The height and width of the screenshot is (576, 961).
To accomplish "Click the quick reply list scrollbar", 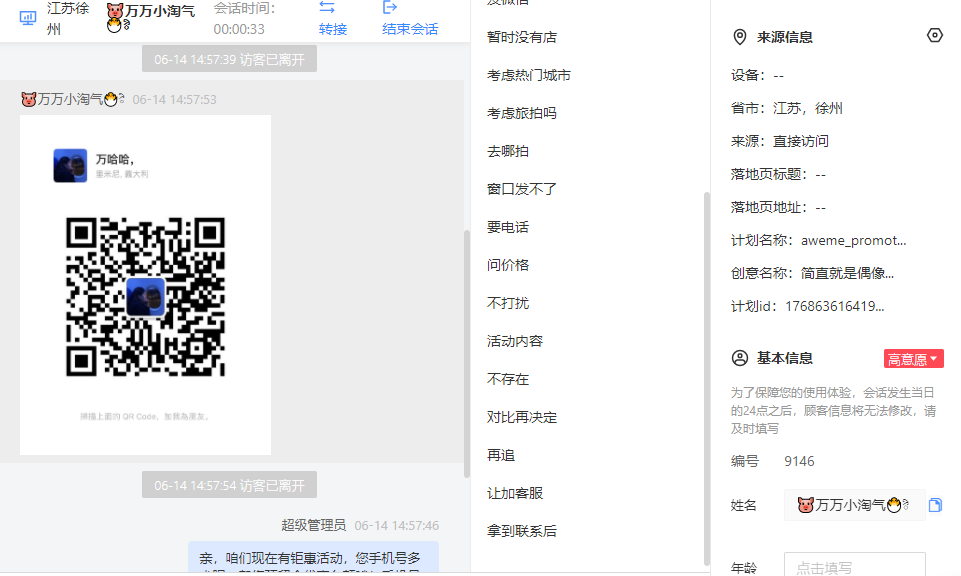I will click(707, 379).
